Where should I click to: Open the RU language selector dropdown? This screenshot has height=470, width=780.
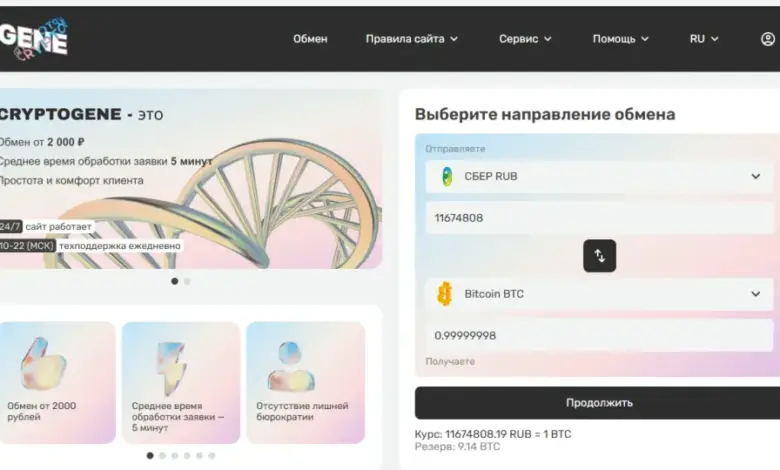click(704, 39)
